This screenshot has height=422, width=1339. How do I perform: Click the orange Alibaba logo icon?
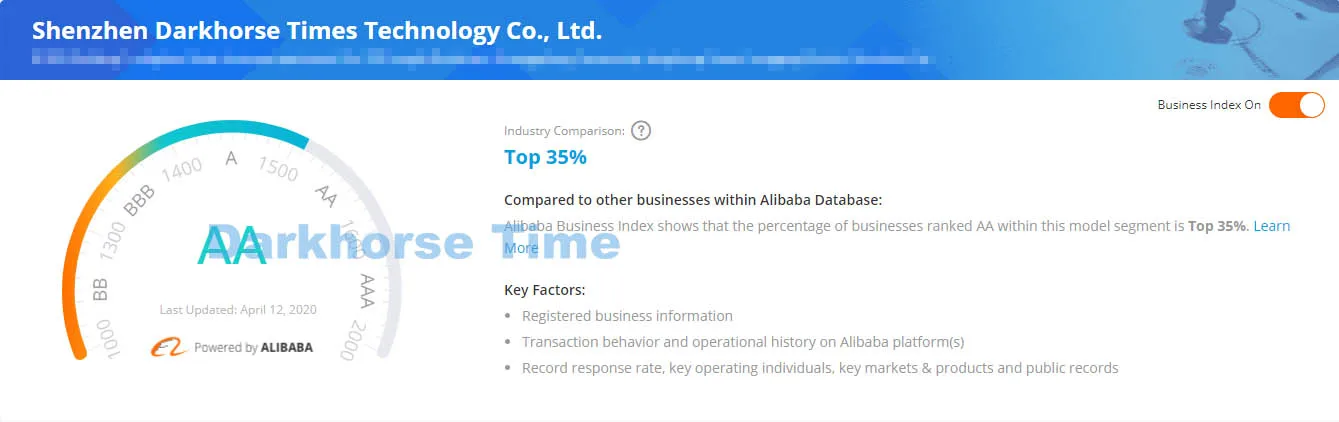click(x=169, y=347)
